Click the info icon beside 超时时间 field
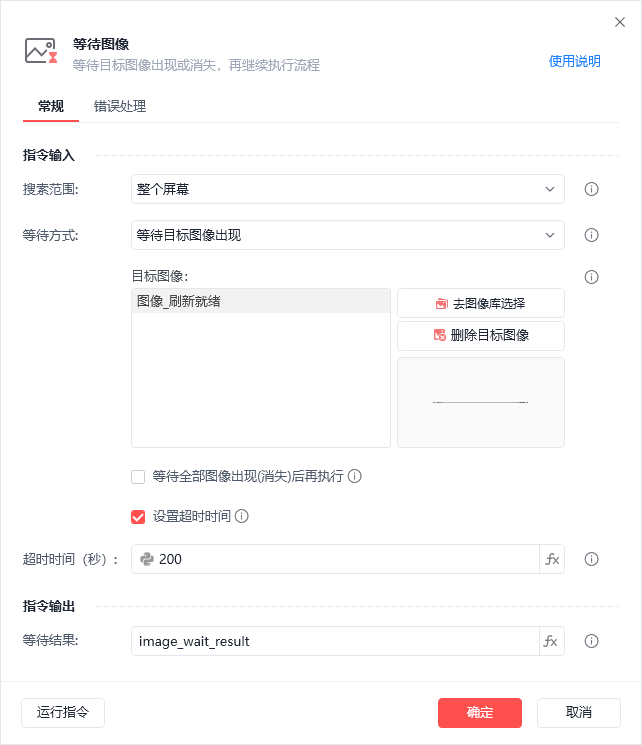This screenshot has width=642, height=745. click(591, 559)
